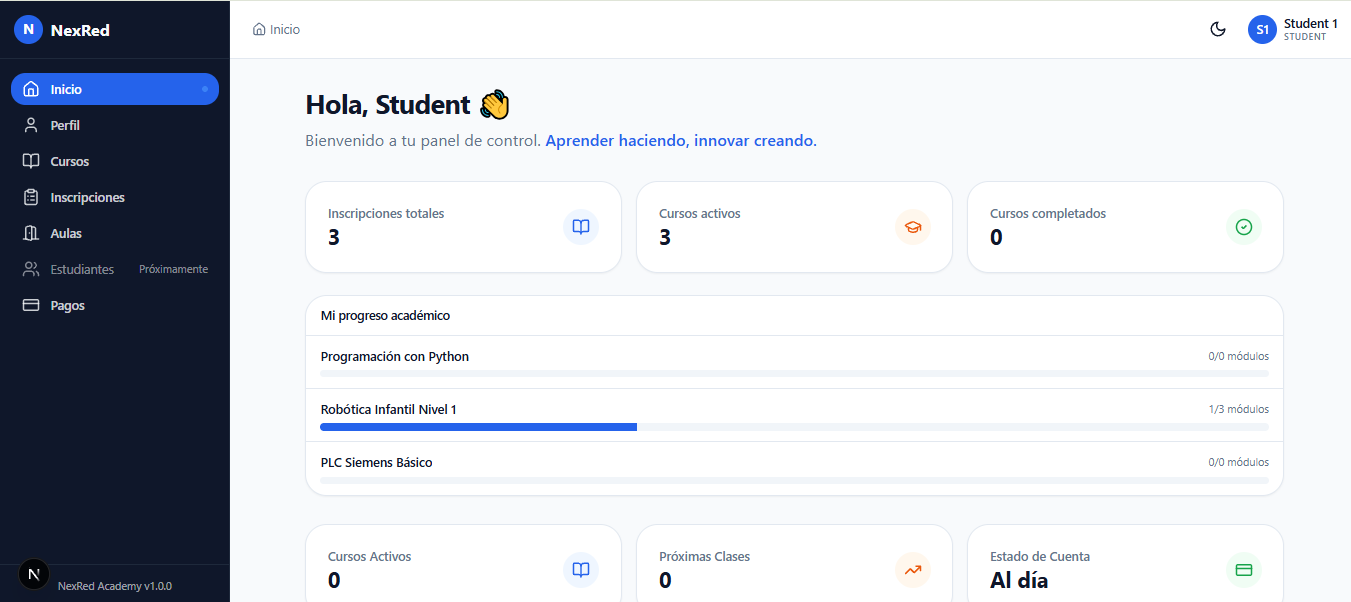
Task: Toggle dark mode with moon icon
Action: coord(1218,29)
